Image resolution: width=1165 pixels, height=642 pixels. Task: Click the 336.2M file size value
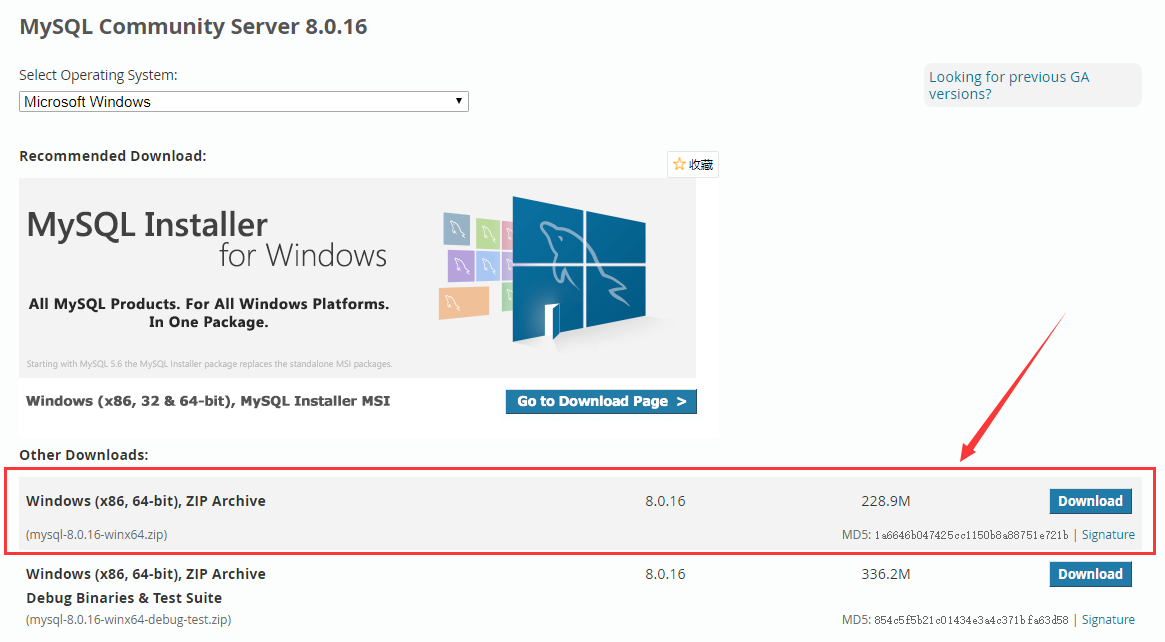tap(886, 574)
